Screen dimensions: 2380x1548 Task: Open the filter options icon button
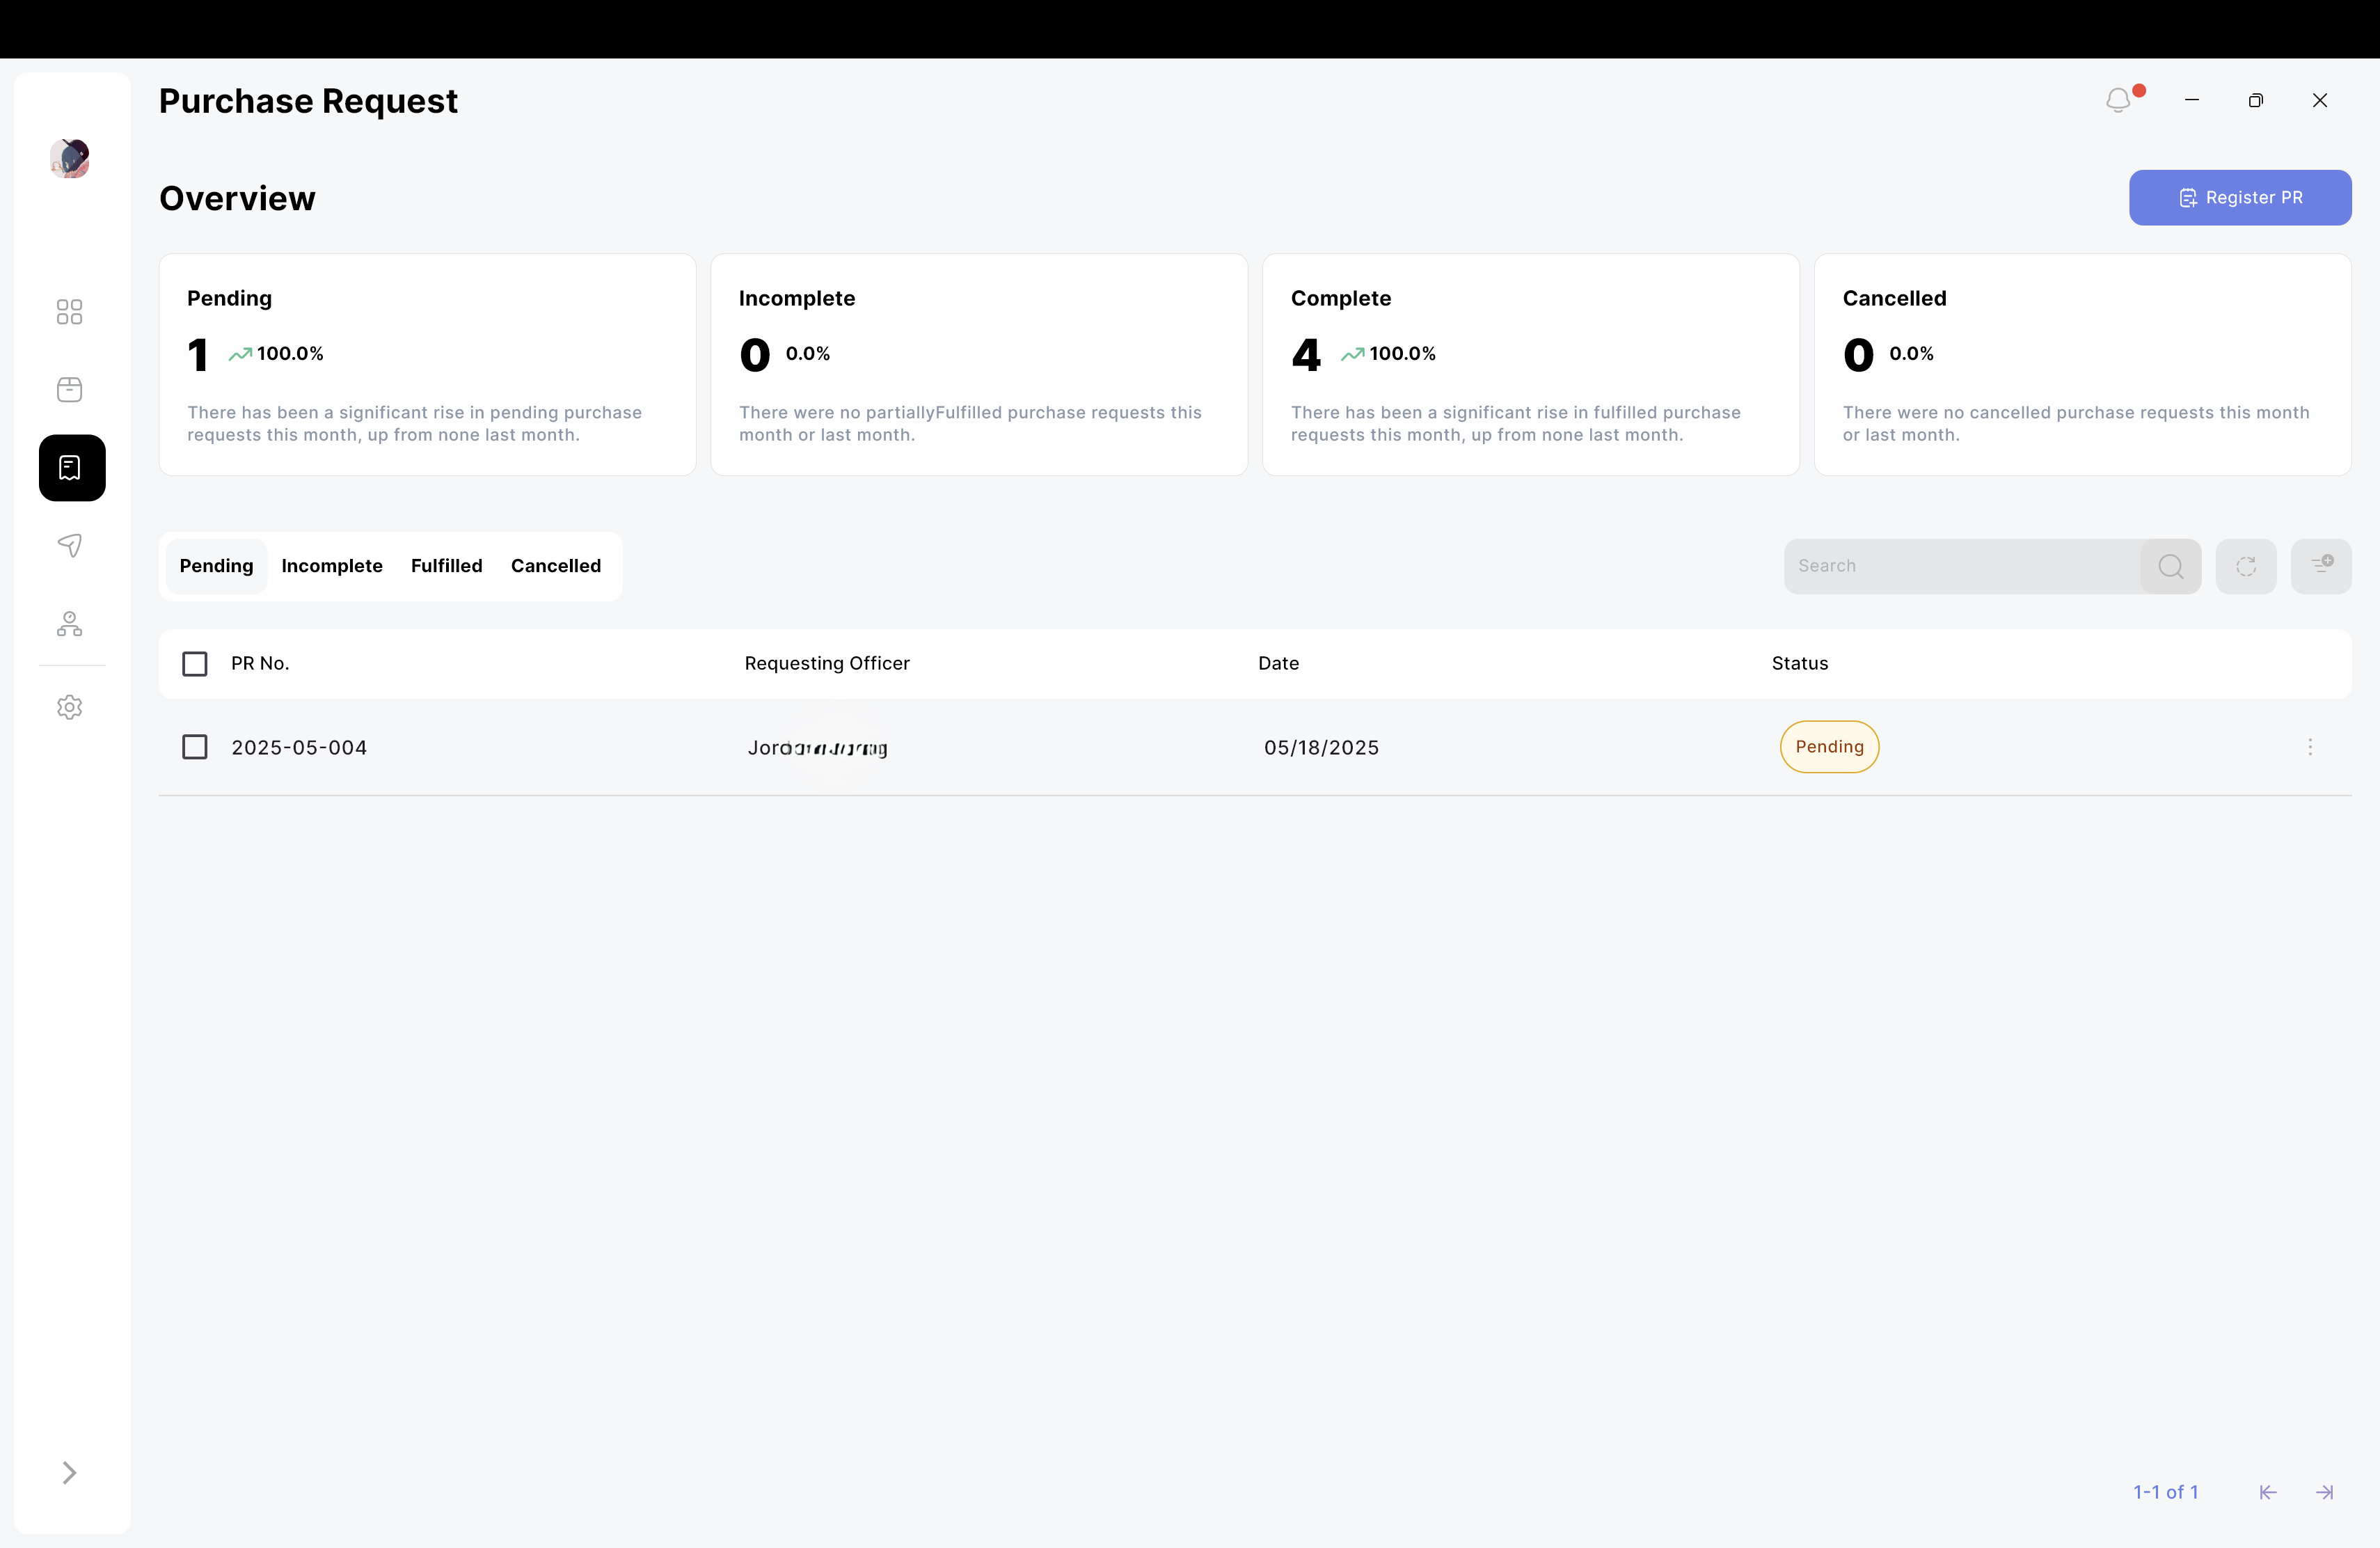[2321, 566]
